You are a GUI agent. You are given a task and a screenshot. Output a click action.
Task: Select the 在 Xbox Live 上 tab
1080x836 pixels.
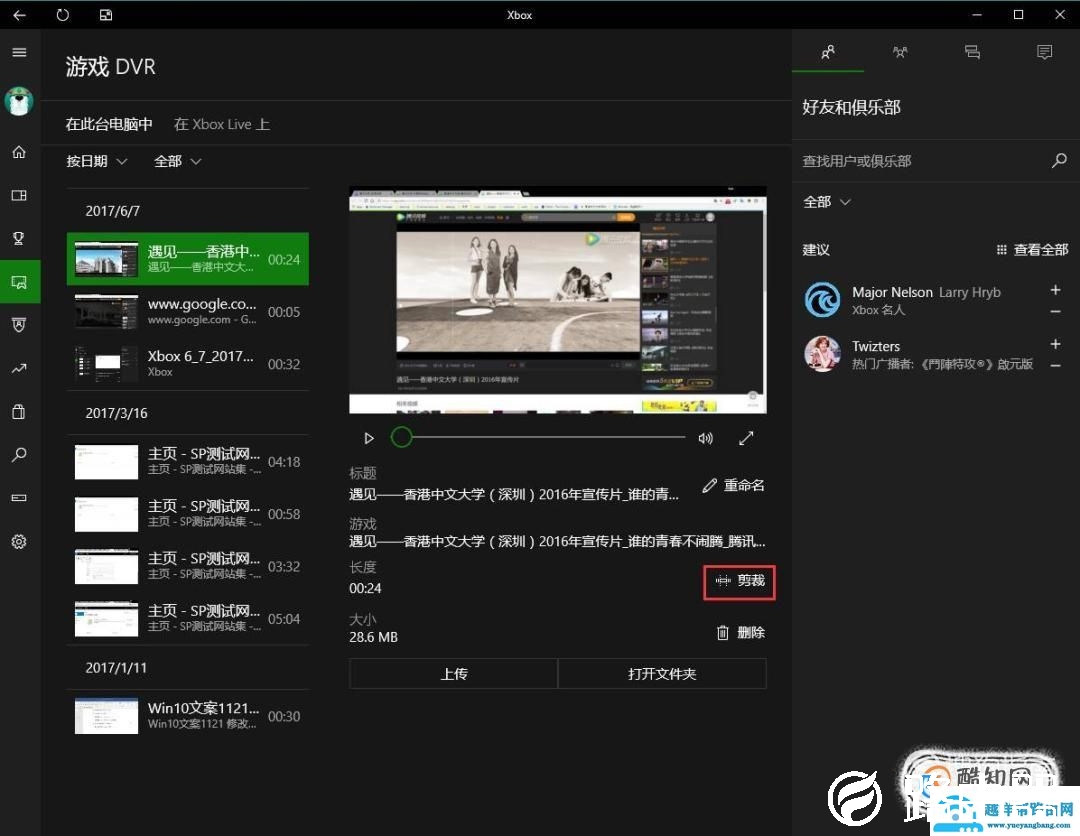[x=222, y=125]
